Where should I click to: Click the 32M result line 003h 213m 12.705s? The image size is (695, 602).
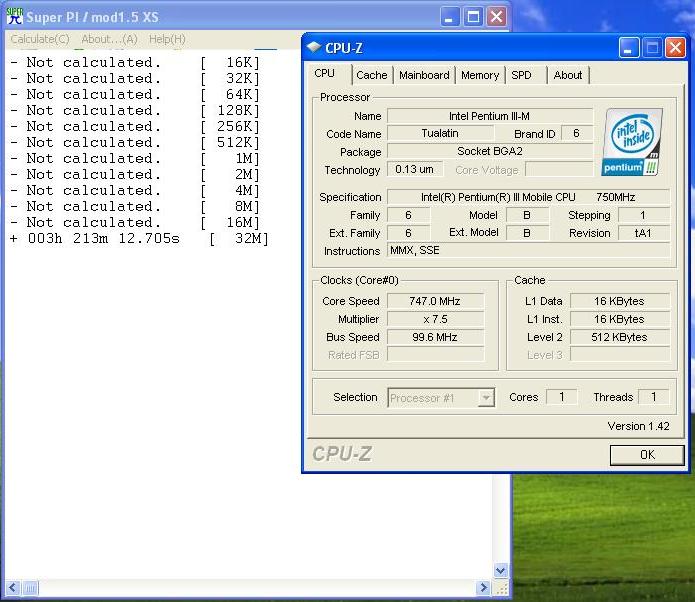(140, 239)
